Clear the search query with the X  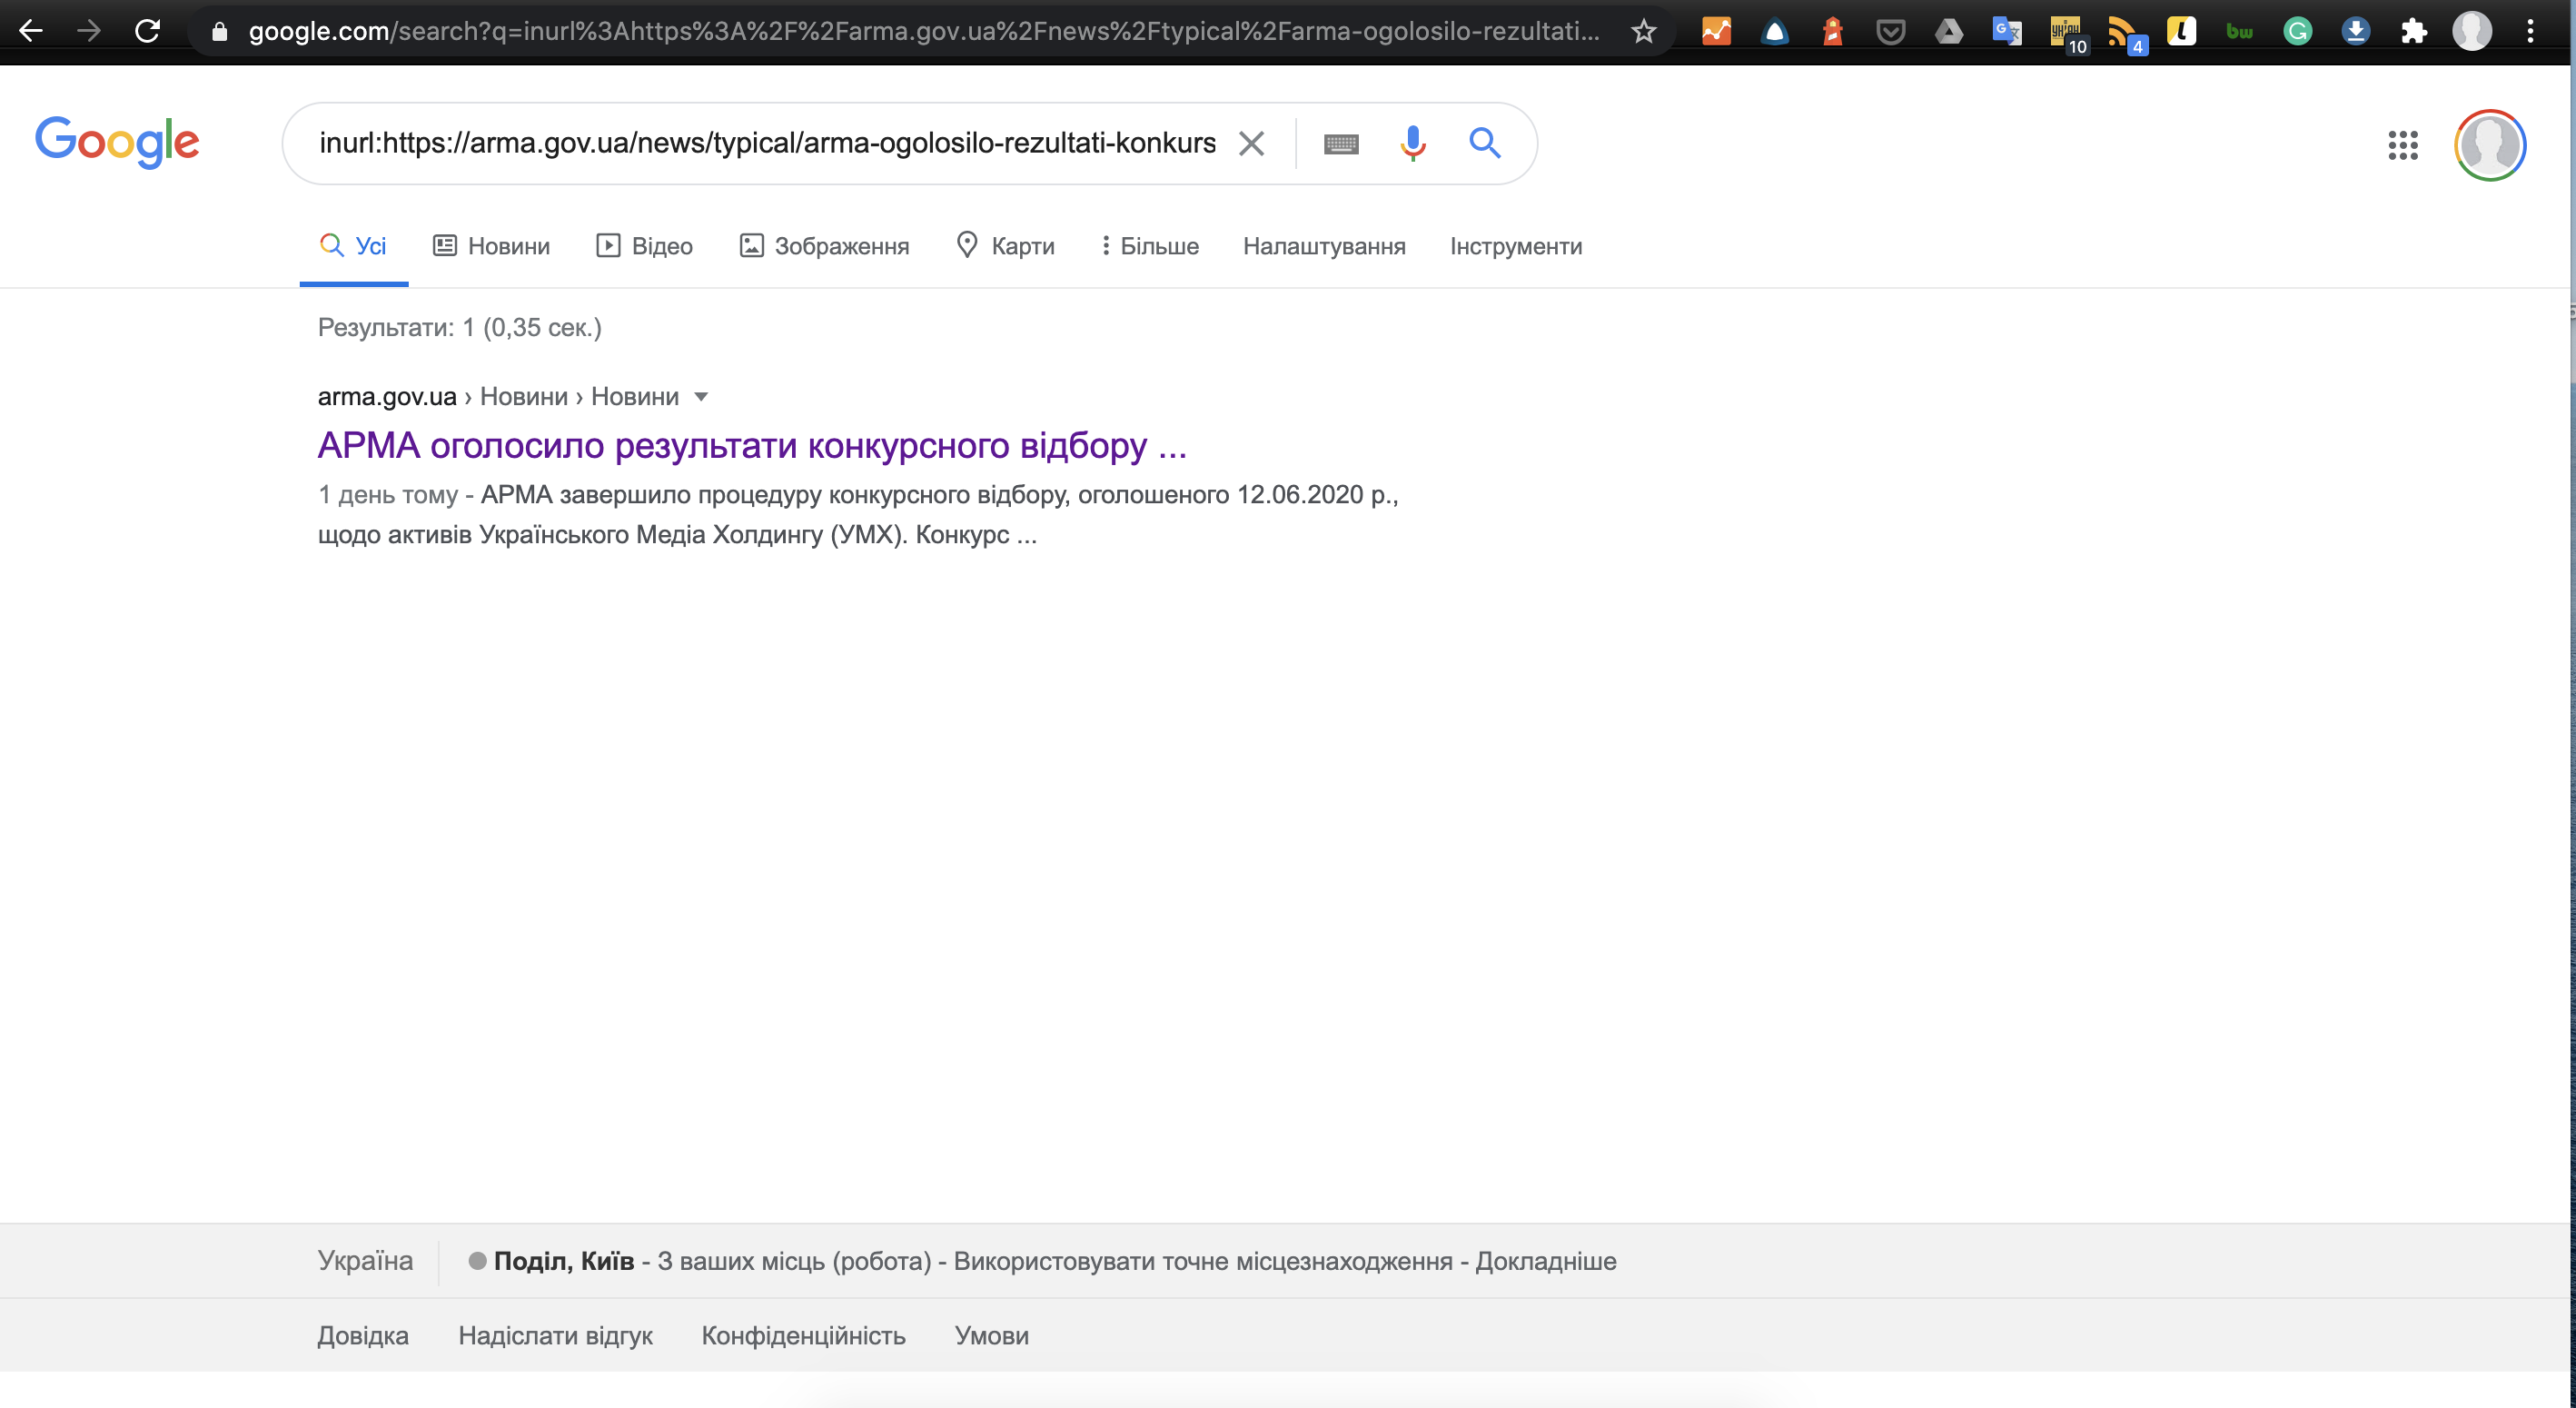tap(1251, 144)
